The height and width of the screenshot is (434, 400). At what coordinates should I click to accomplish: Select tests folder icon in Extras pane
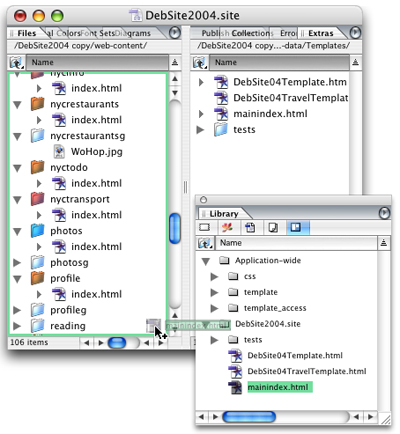[x=221, y=129]
